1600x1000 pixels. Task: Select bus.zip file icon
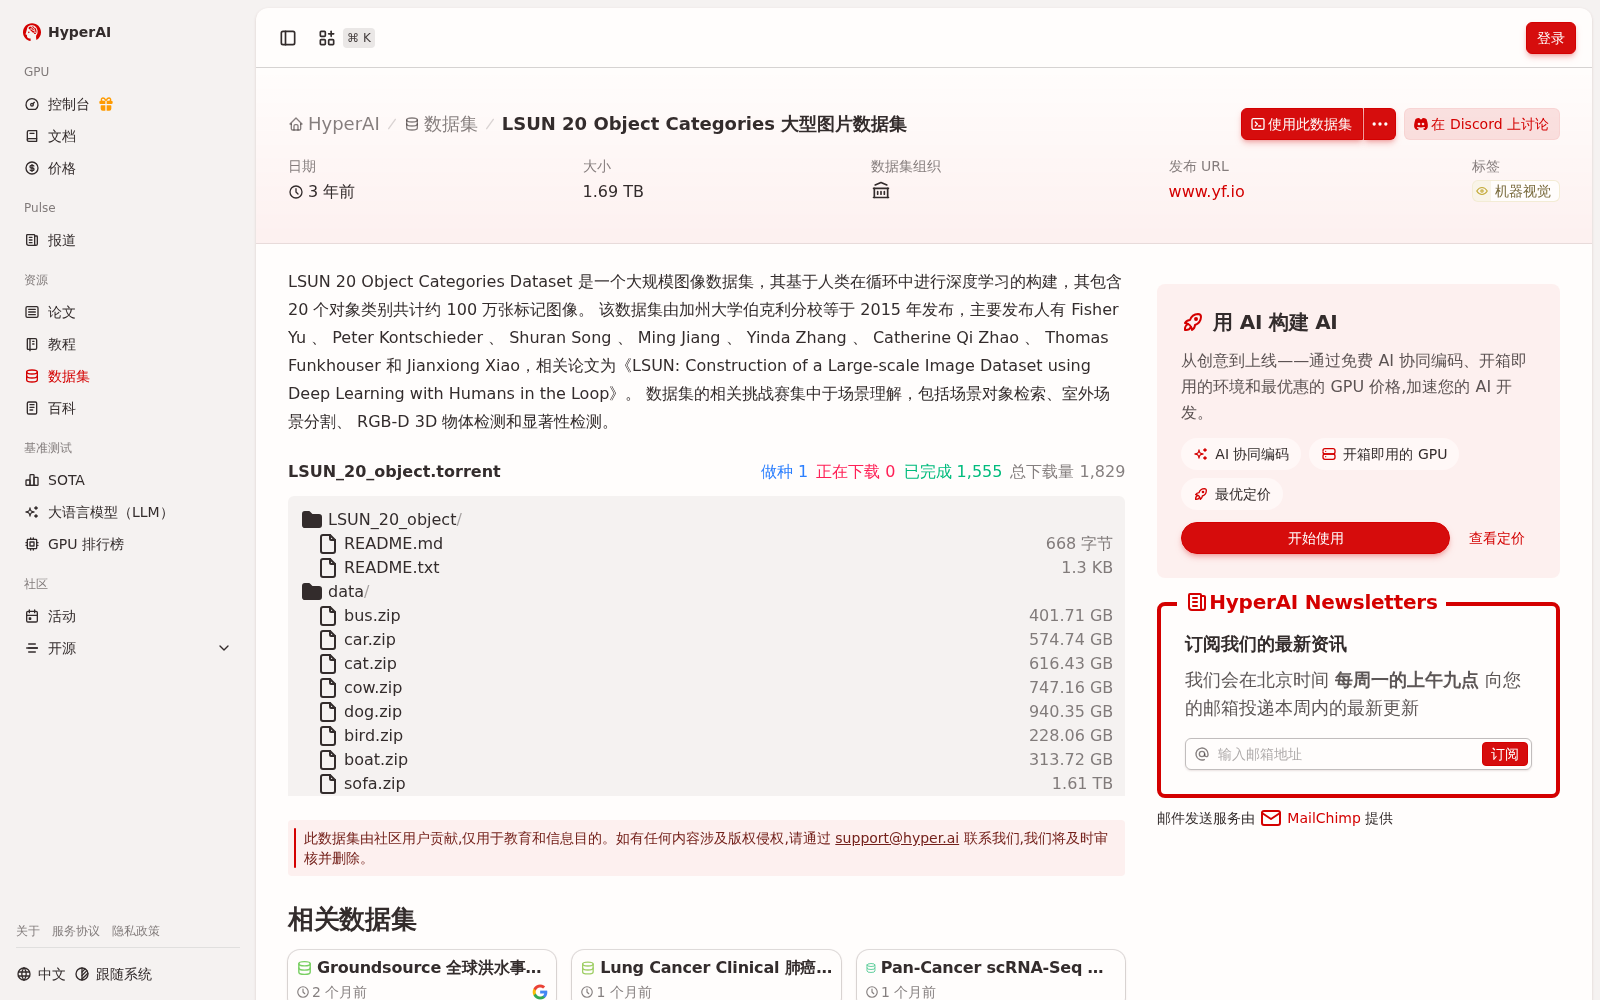coord(328,615)
